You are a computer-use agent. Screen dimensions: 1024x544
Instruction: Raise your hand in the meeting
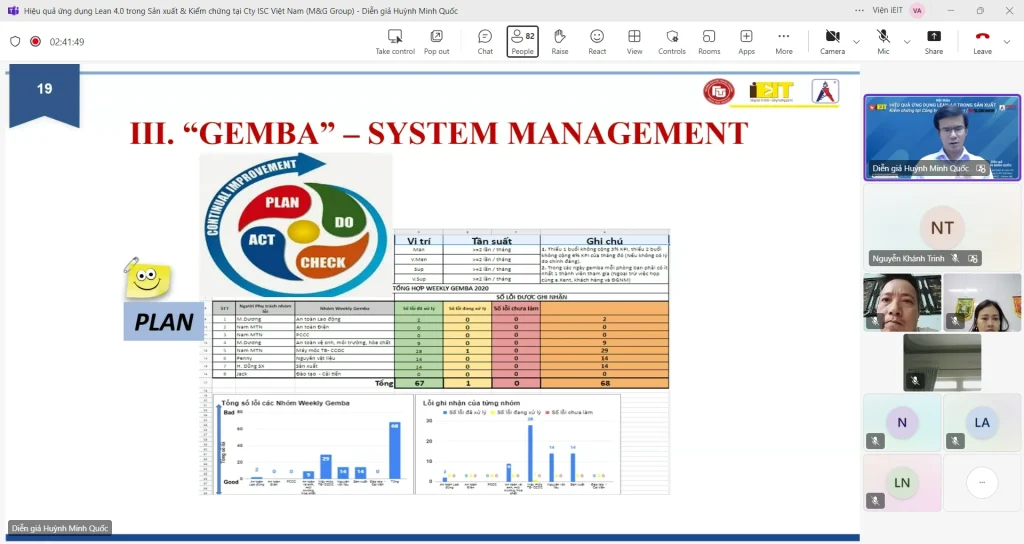pos(560,41)
